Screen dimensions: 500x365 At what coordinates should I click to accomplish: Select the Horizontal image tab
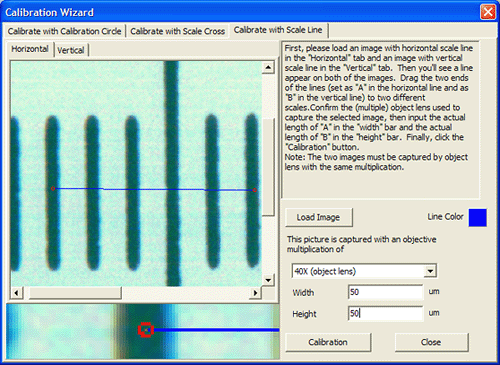coord(30,49)
